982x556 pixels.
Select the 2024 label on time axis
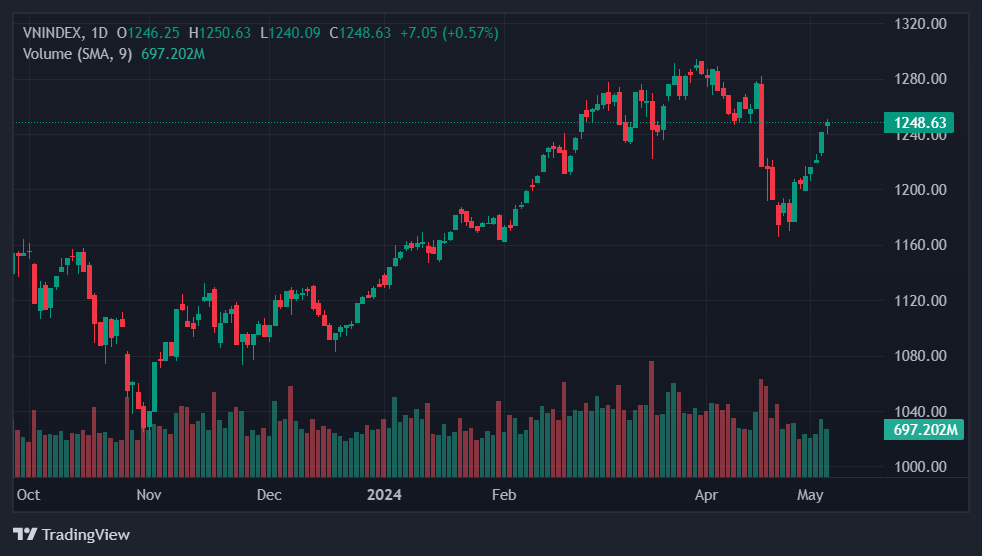point(384,494)
